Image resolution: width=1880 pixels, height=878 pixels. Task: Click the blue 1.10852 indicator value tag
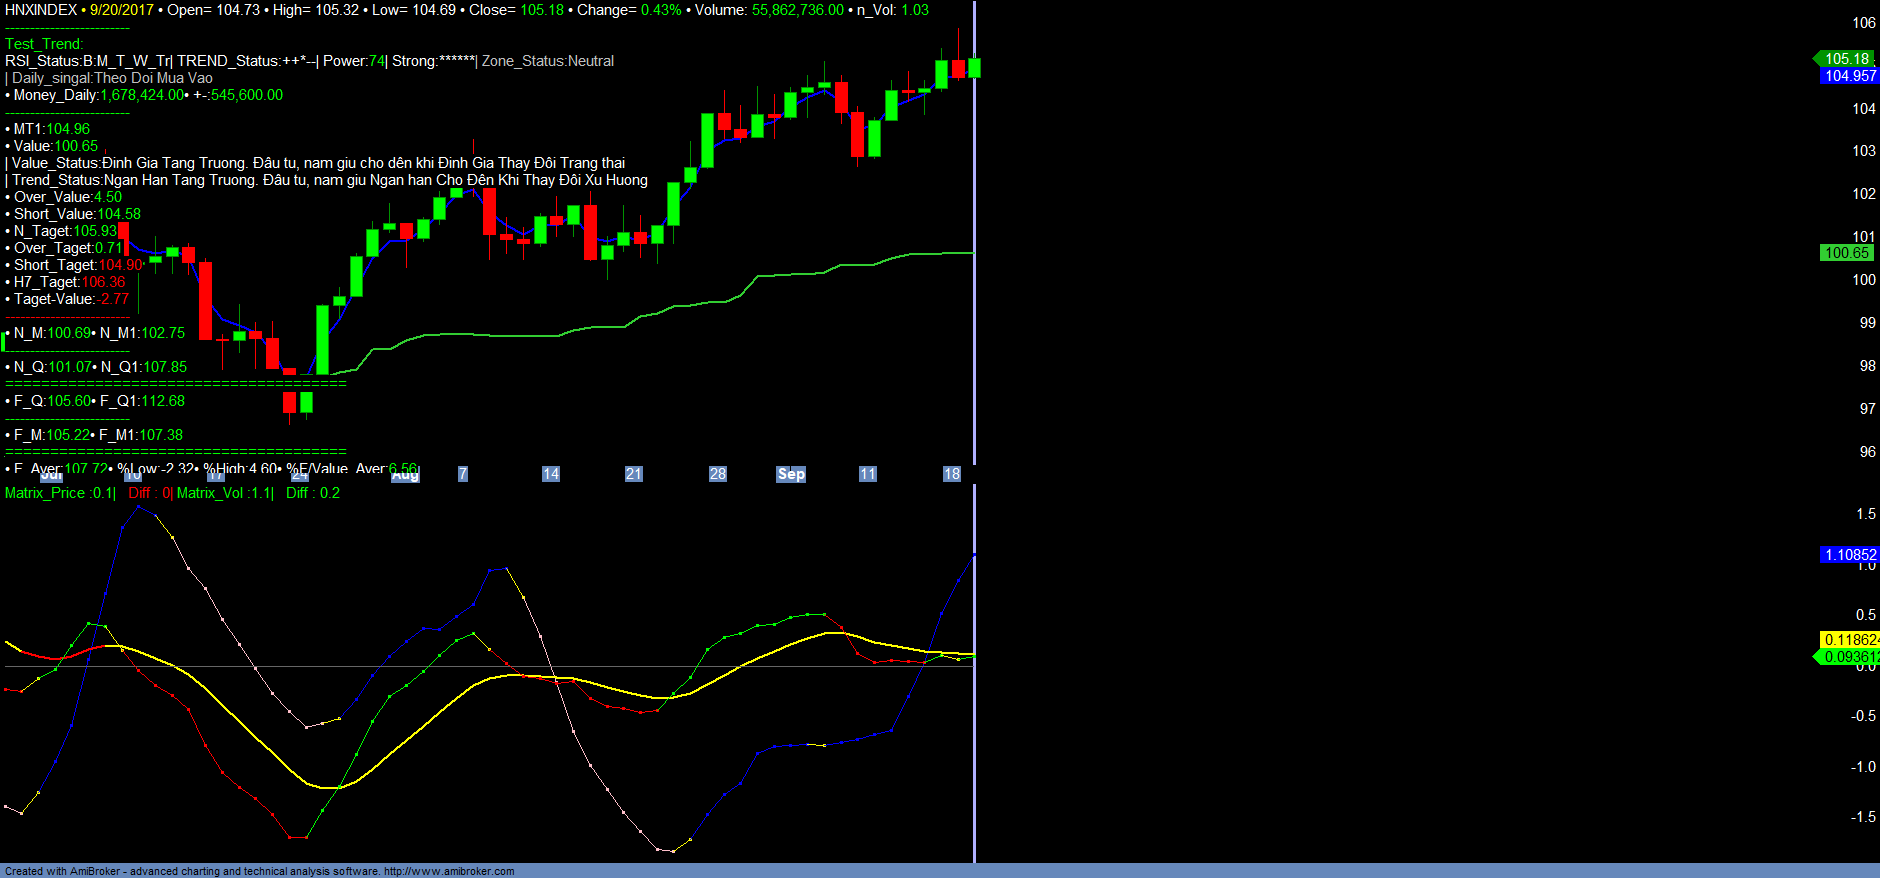(1849, 555)
